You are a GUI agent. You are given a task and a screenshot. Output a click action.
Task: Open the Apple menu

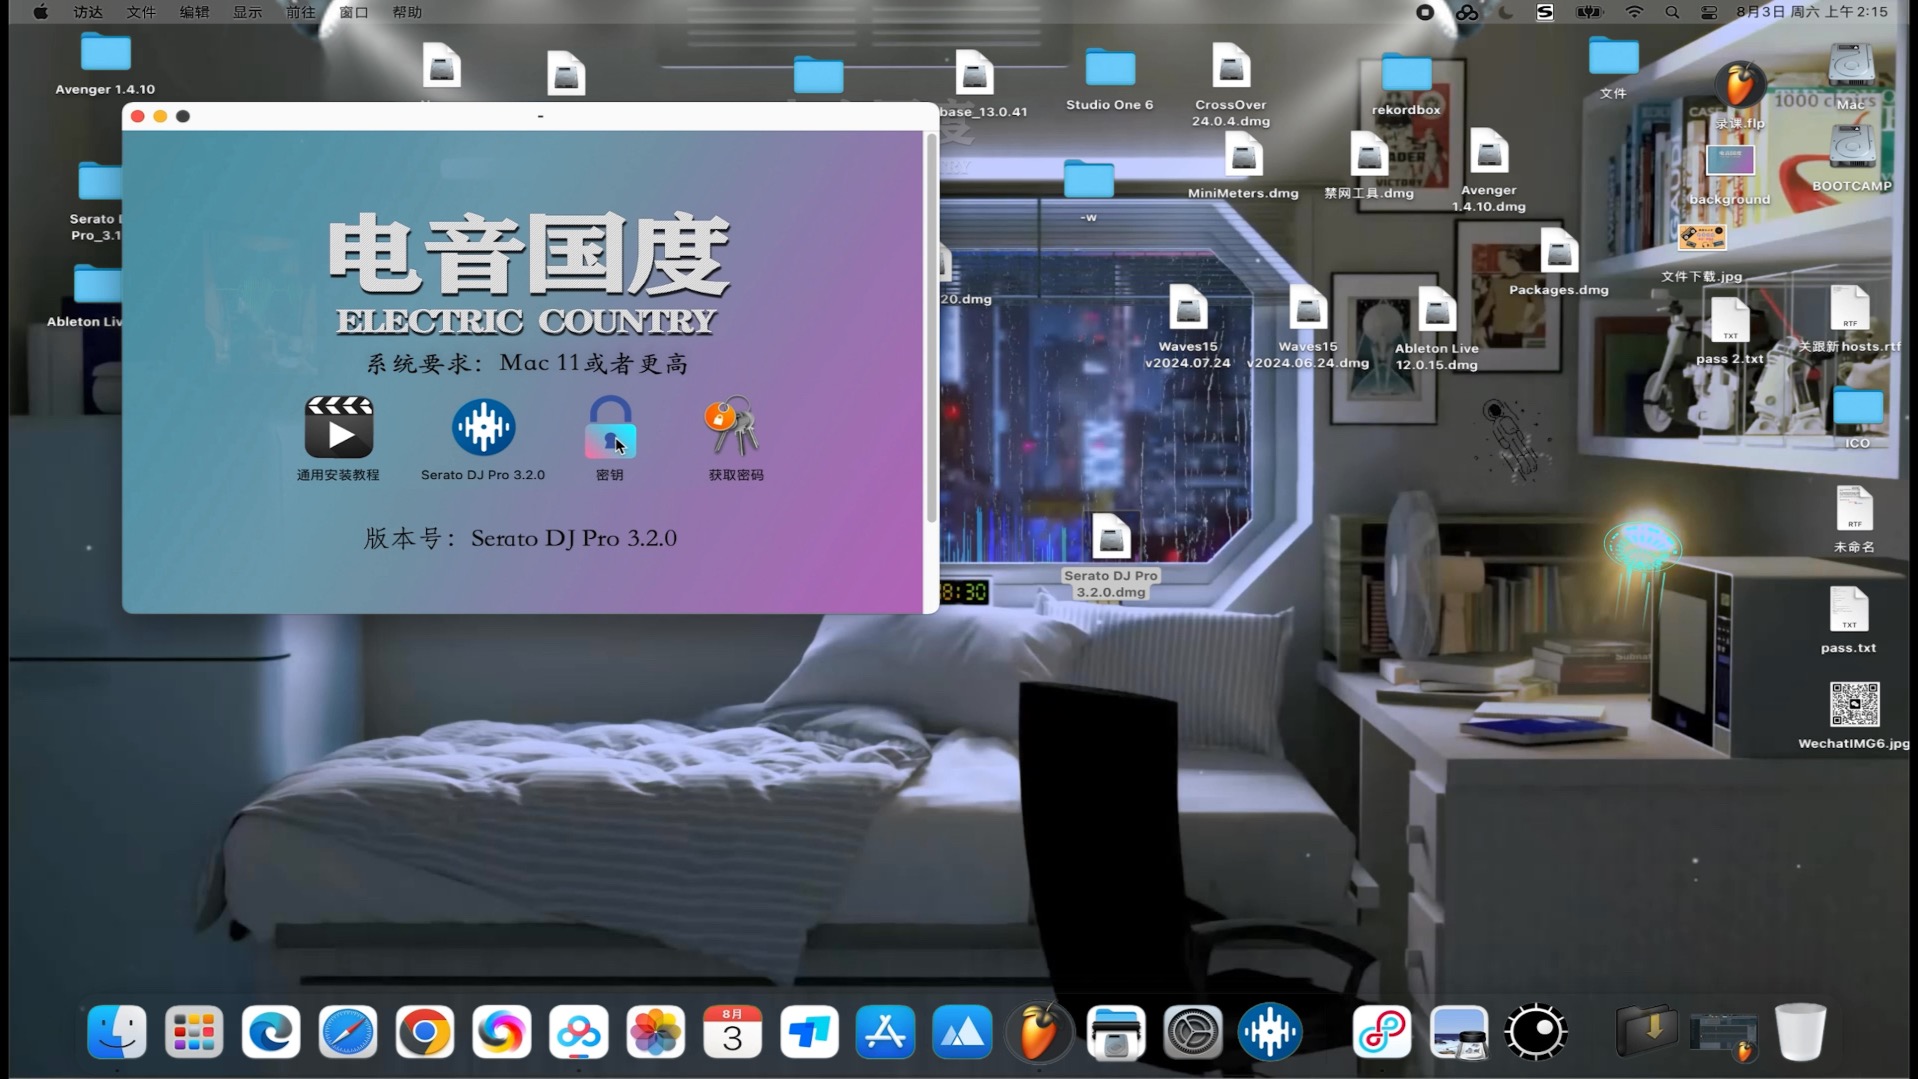click(x=40, y=12)
